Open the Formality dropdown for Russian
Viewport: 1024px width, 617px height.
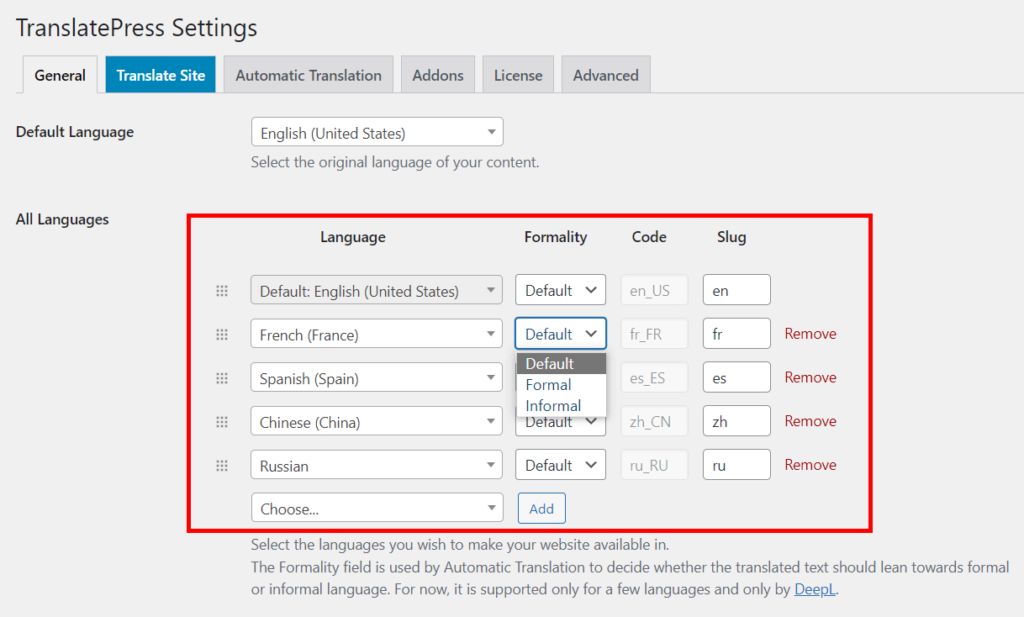[560, 464]
